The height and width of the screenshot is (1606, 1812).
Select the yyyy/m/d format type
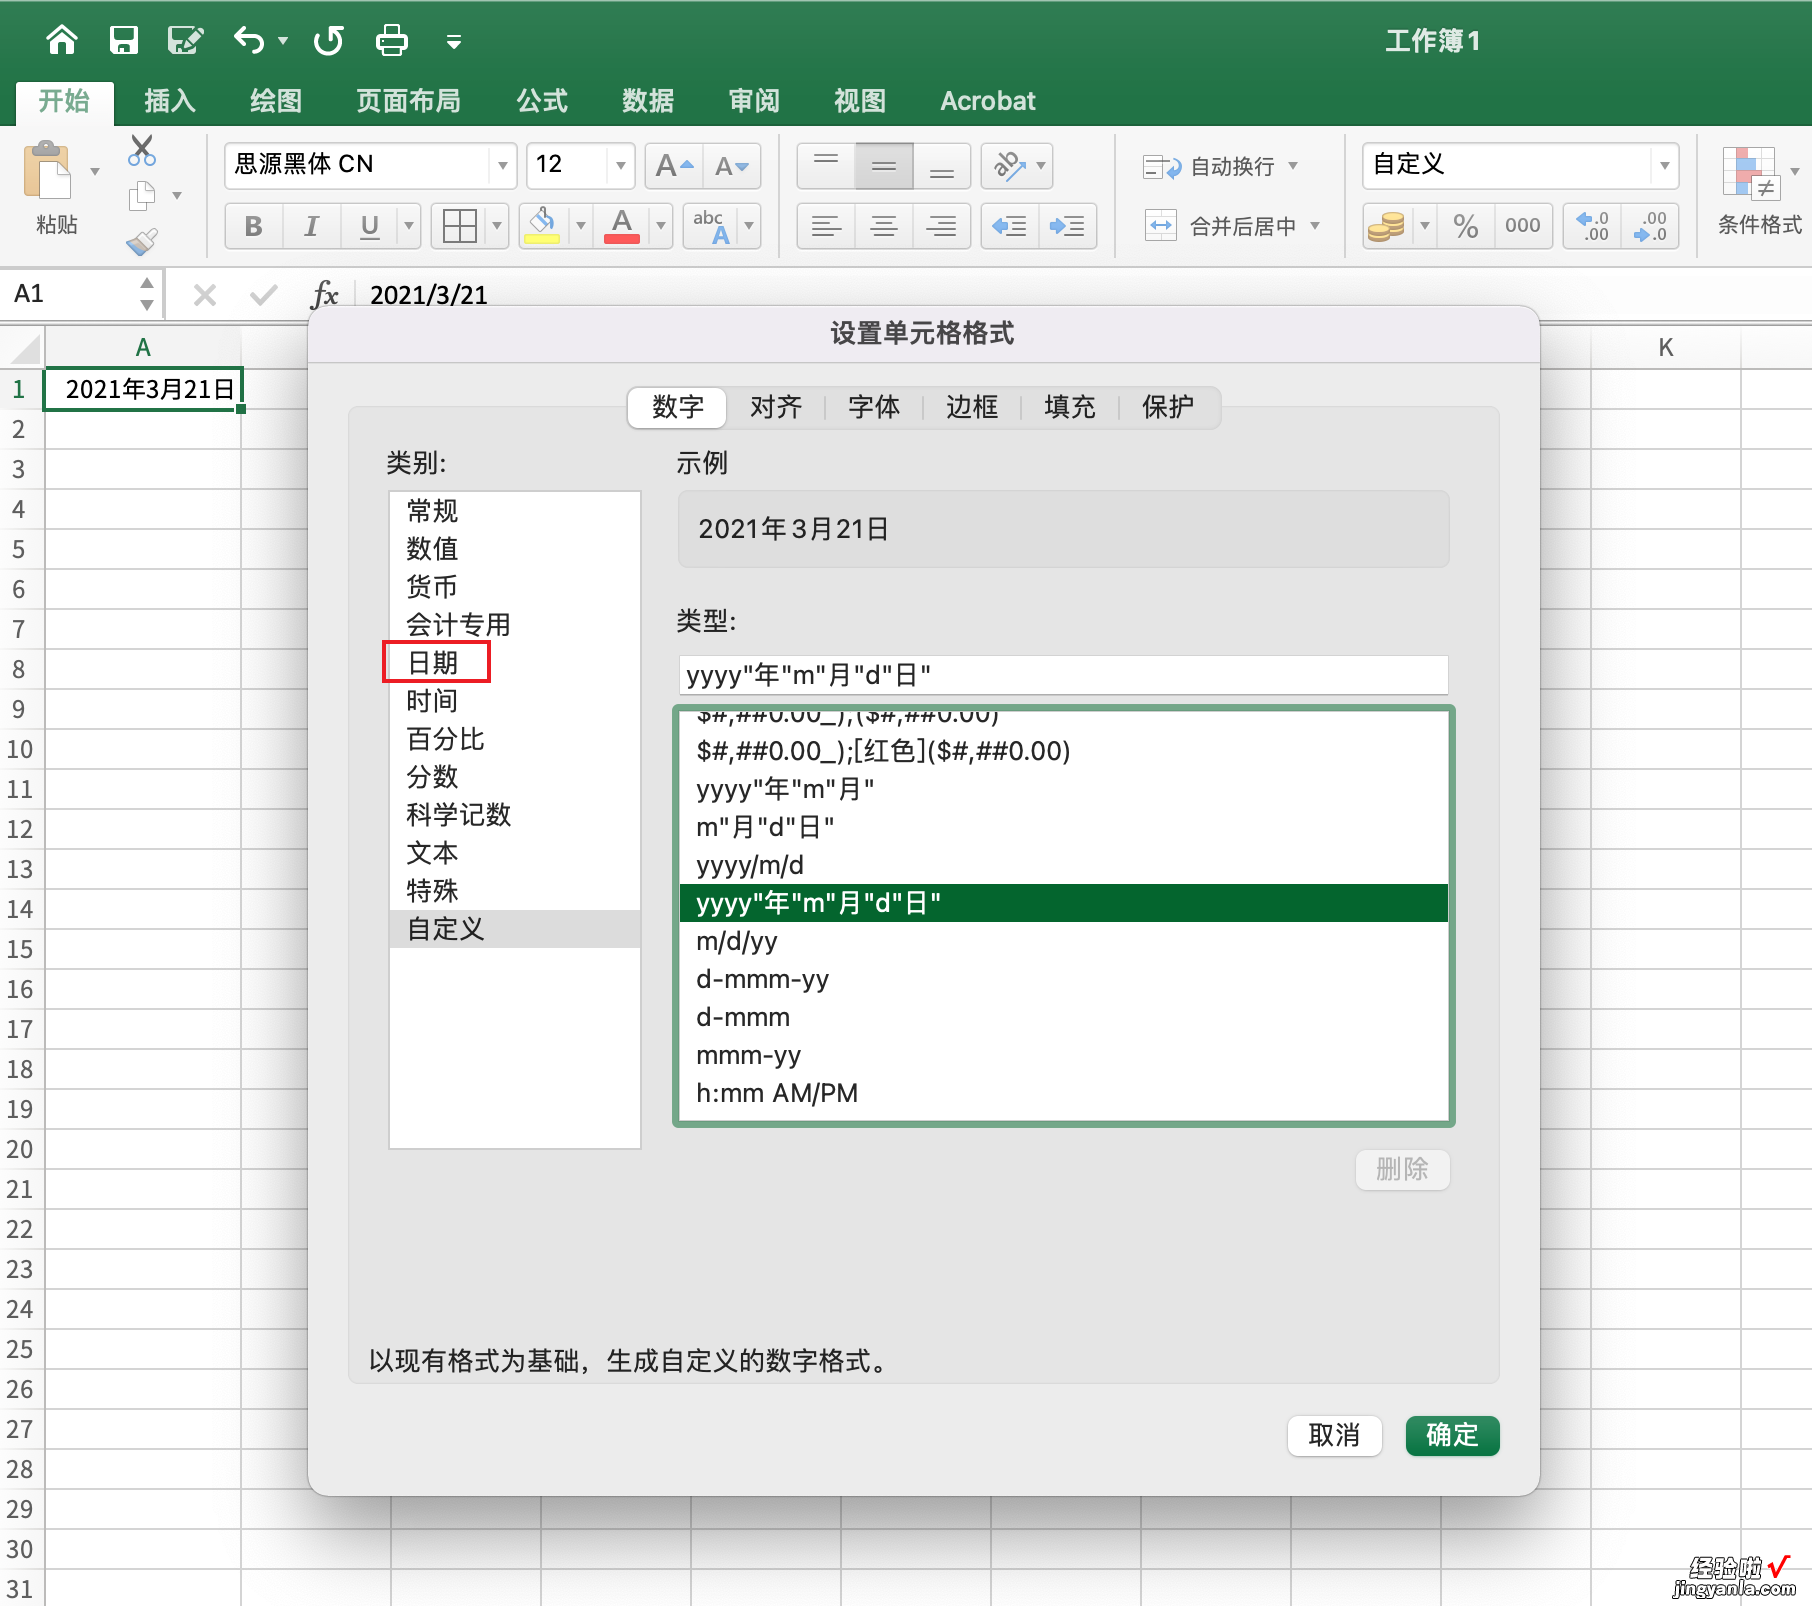(1063, 865)
